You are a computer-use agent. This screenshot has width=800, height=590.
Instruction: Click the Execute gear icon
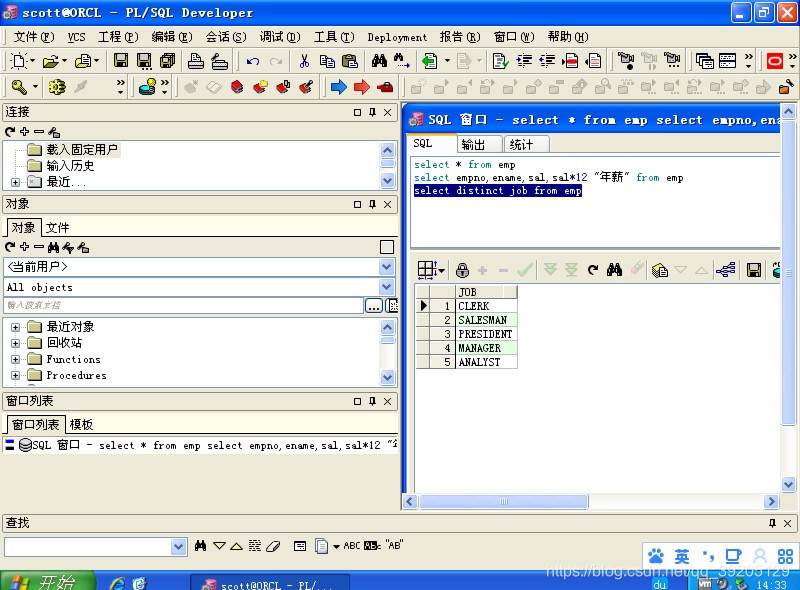pos(57,87)
